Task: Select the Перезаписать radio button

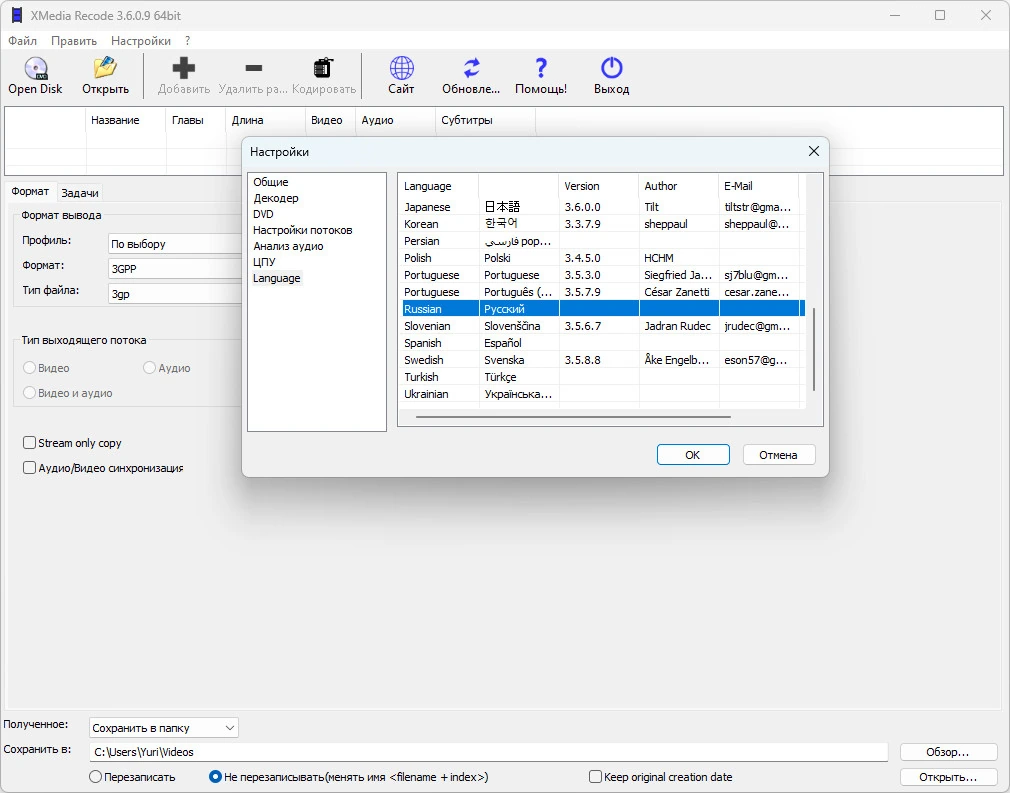Action: point(95,777)
